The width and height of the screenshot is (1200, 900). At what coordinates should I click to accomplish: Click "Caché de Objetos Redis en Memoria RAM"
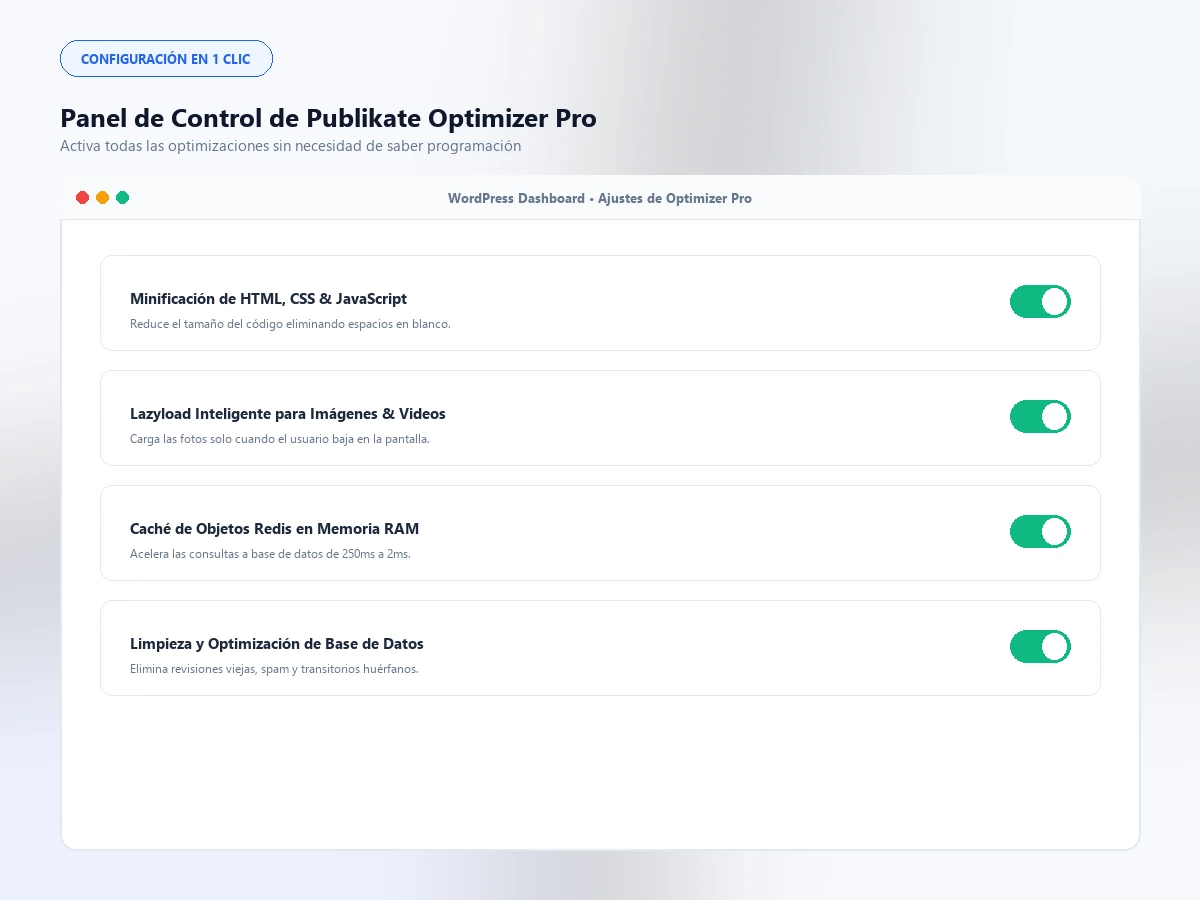(x=275, y=529)
